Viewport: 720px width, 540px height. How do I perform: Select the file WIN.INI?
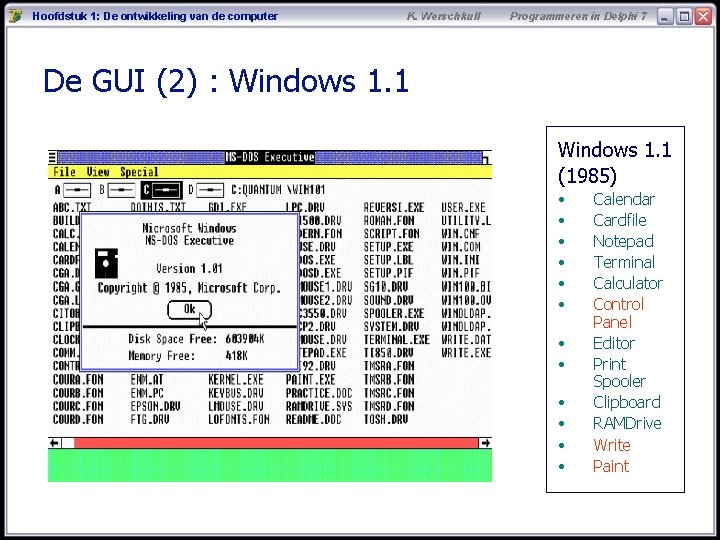(461, 260)
